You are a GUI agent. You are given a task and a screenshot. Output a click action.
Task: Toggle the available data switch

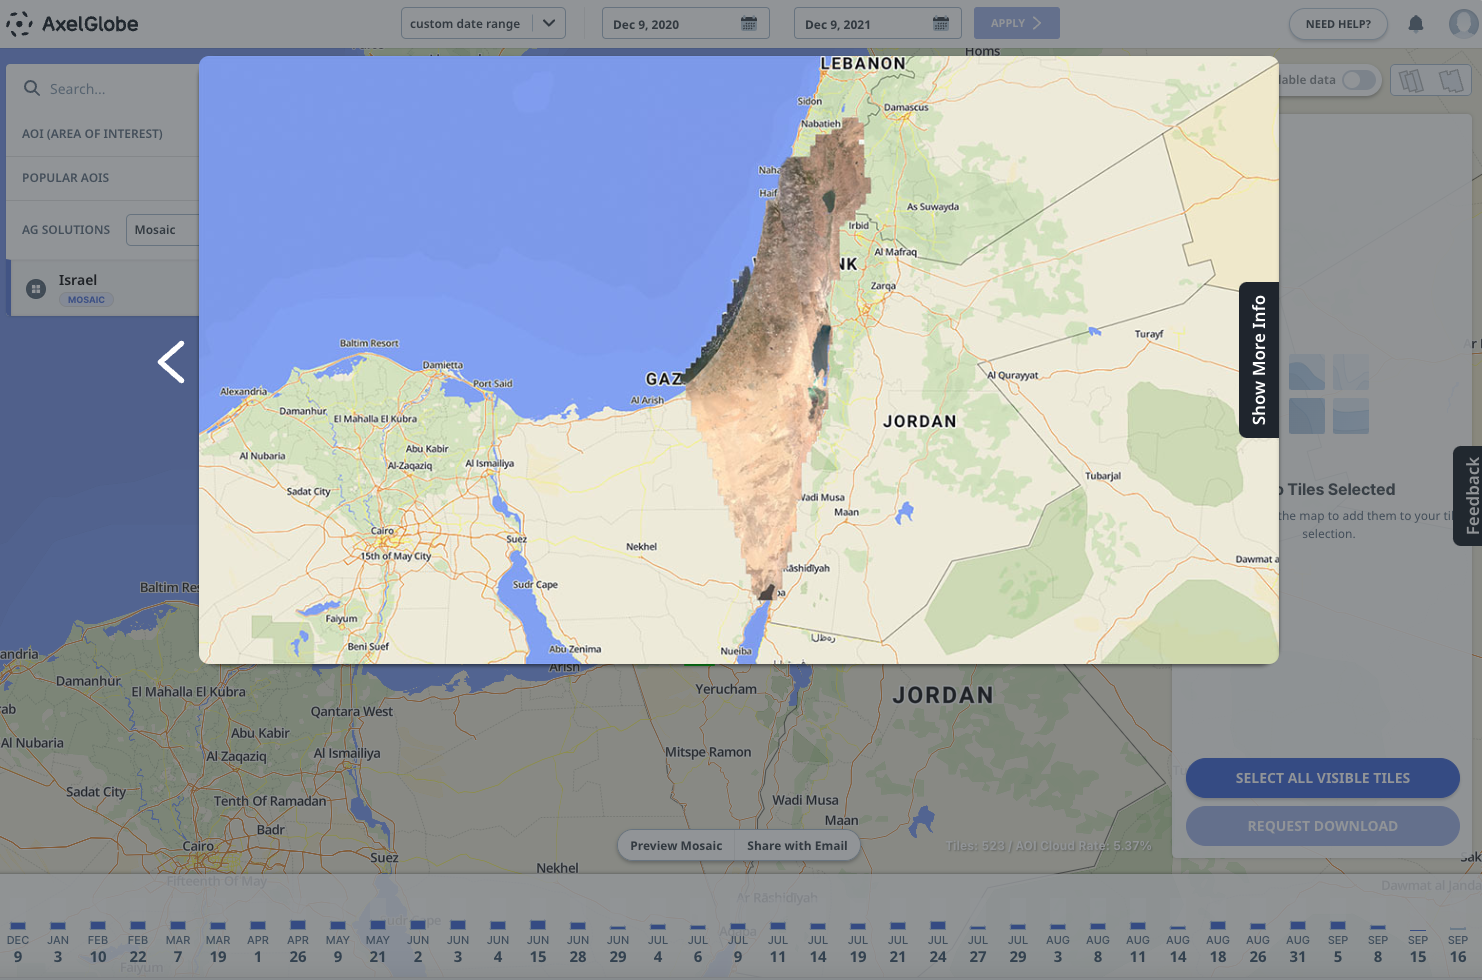(1358, 80)
